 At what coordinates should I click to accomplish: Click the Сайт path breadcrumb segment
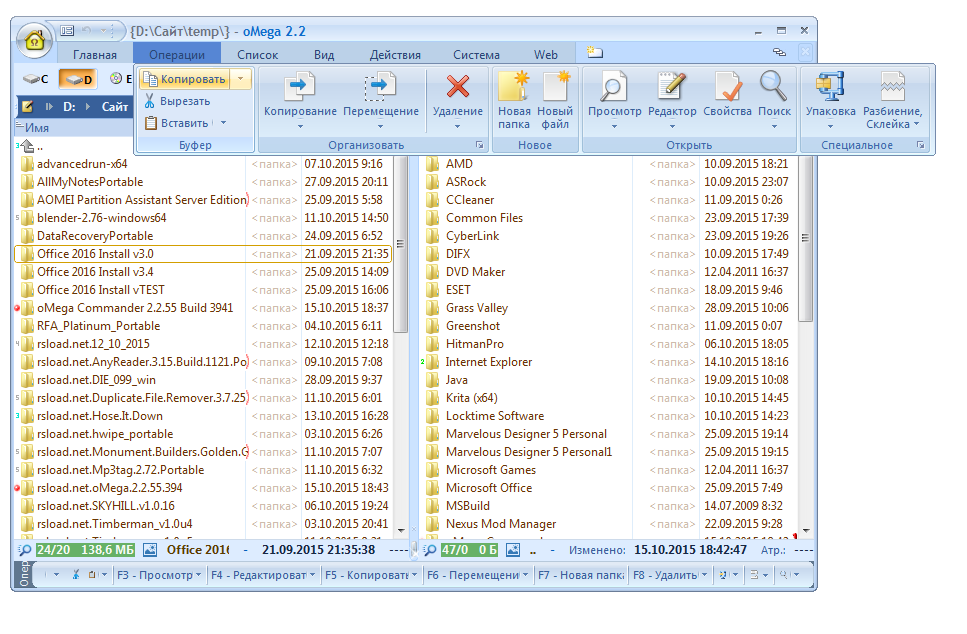[115, 107]
